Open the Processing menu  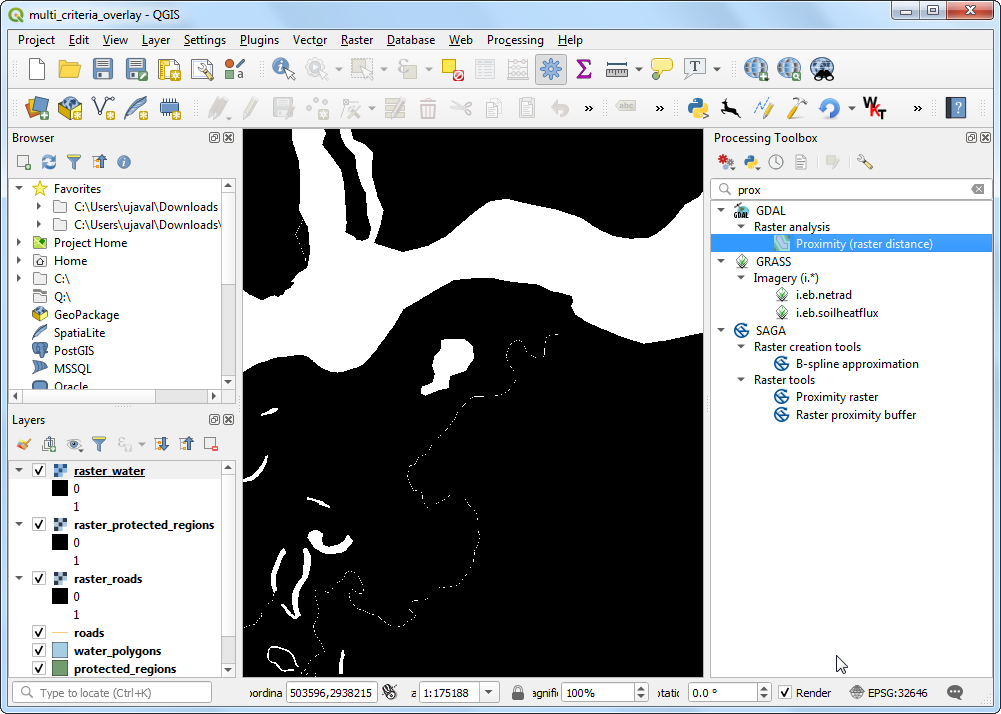pyautogui.click(x=515, y=40)
